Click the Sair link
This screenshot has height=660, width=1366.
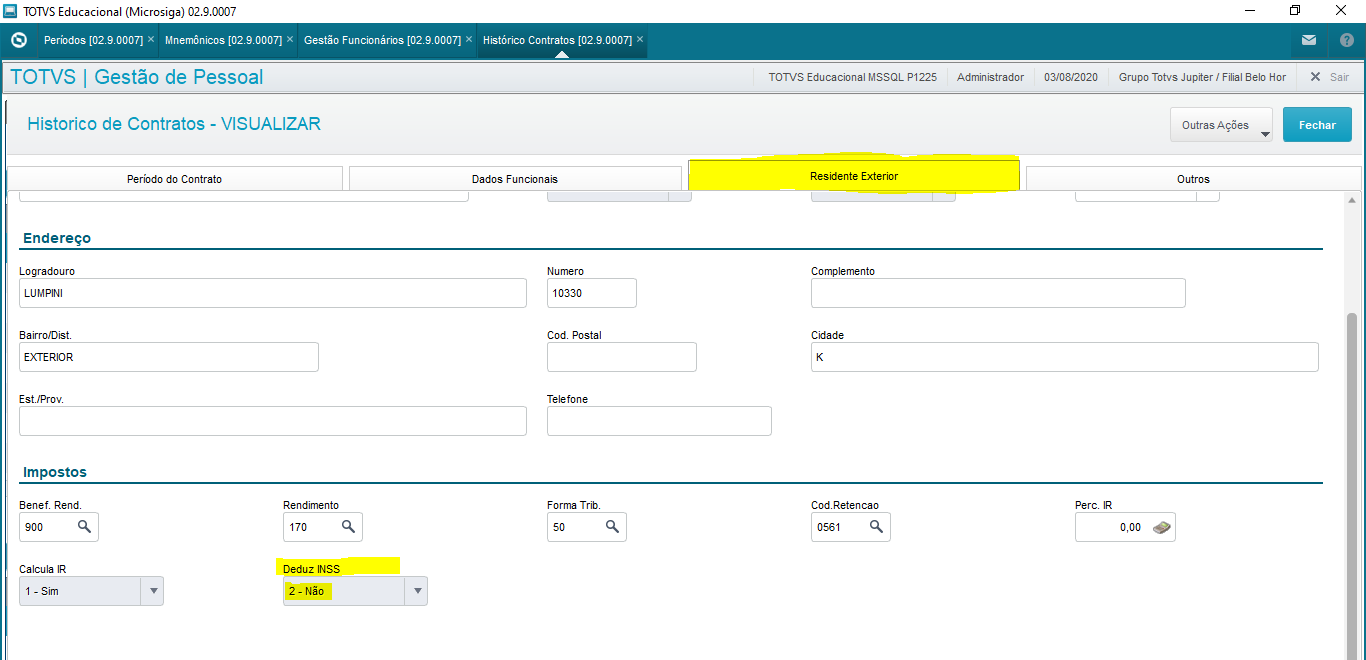tap(1339, 77)
